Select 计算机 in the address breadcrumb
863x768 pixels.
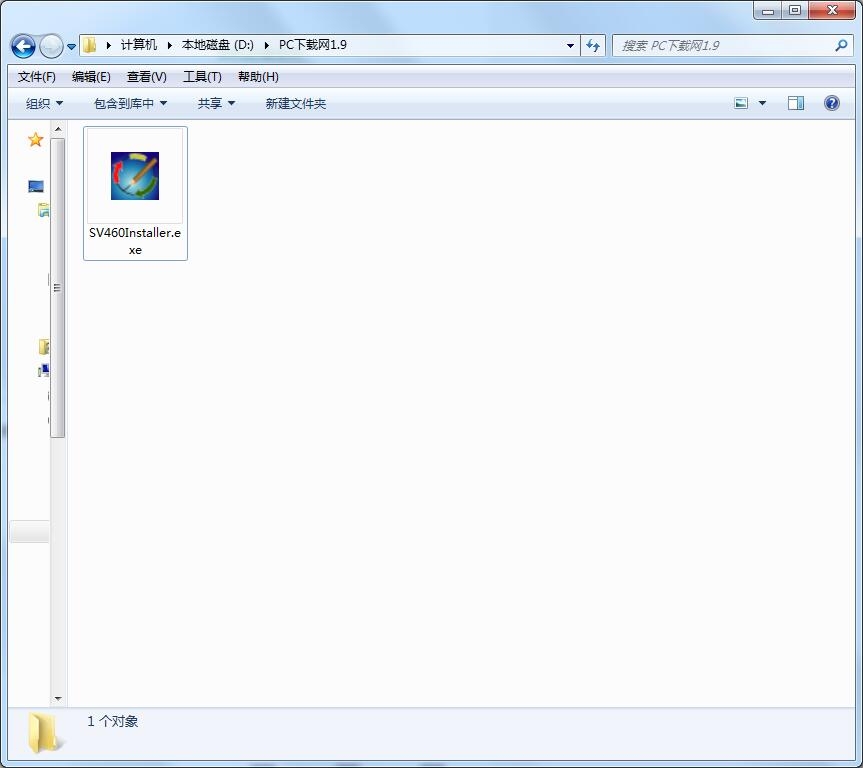tap(139, 45)
